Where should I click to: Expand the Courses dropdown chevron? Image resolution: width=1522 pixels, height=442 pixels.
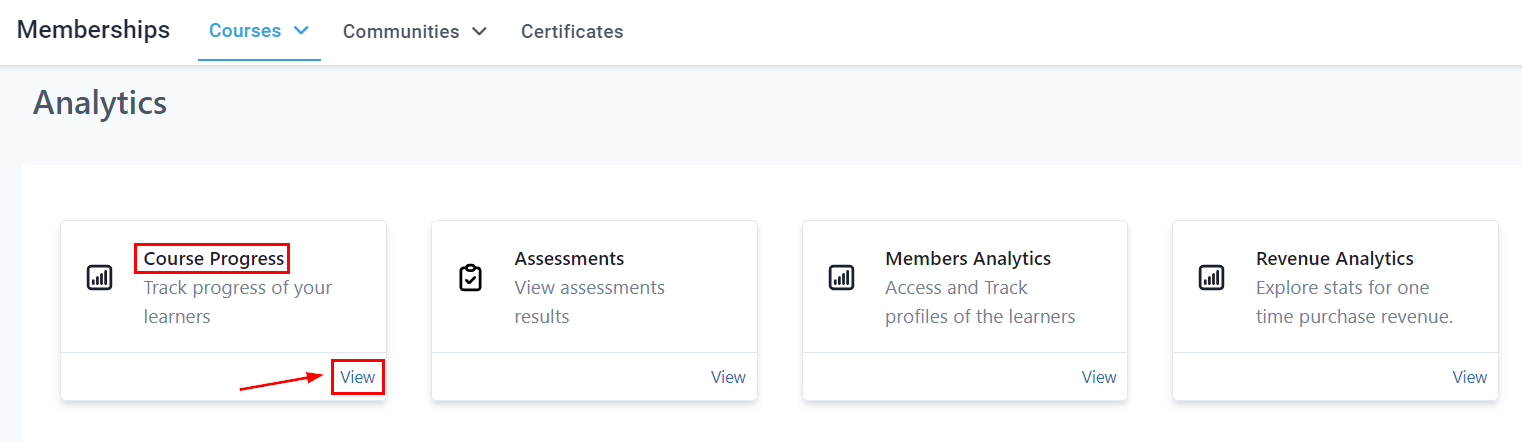301,31
